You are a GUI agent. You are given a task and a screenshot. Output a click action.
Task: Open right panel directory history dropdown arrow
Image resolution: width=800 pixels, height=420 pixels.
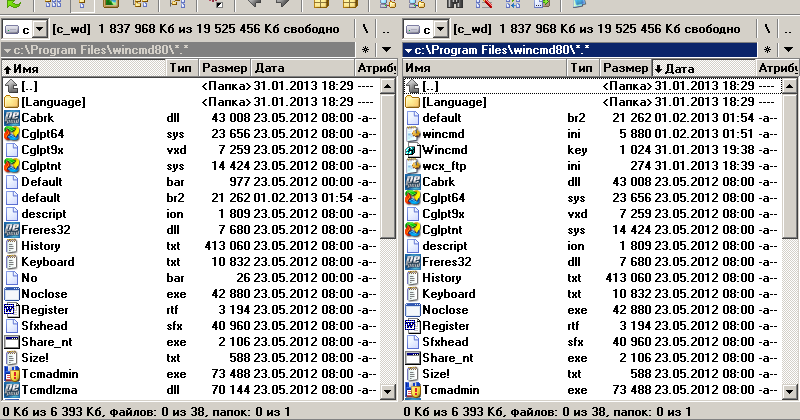(x=788, y=50)
